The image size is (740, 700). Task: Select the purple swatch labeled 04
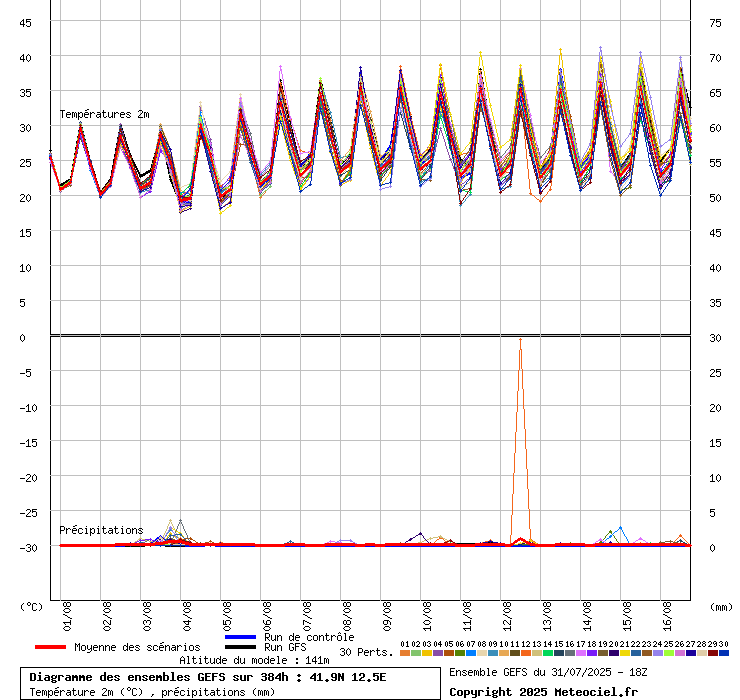click(x=438, y=653)
